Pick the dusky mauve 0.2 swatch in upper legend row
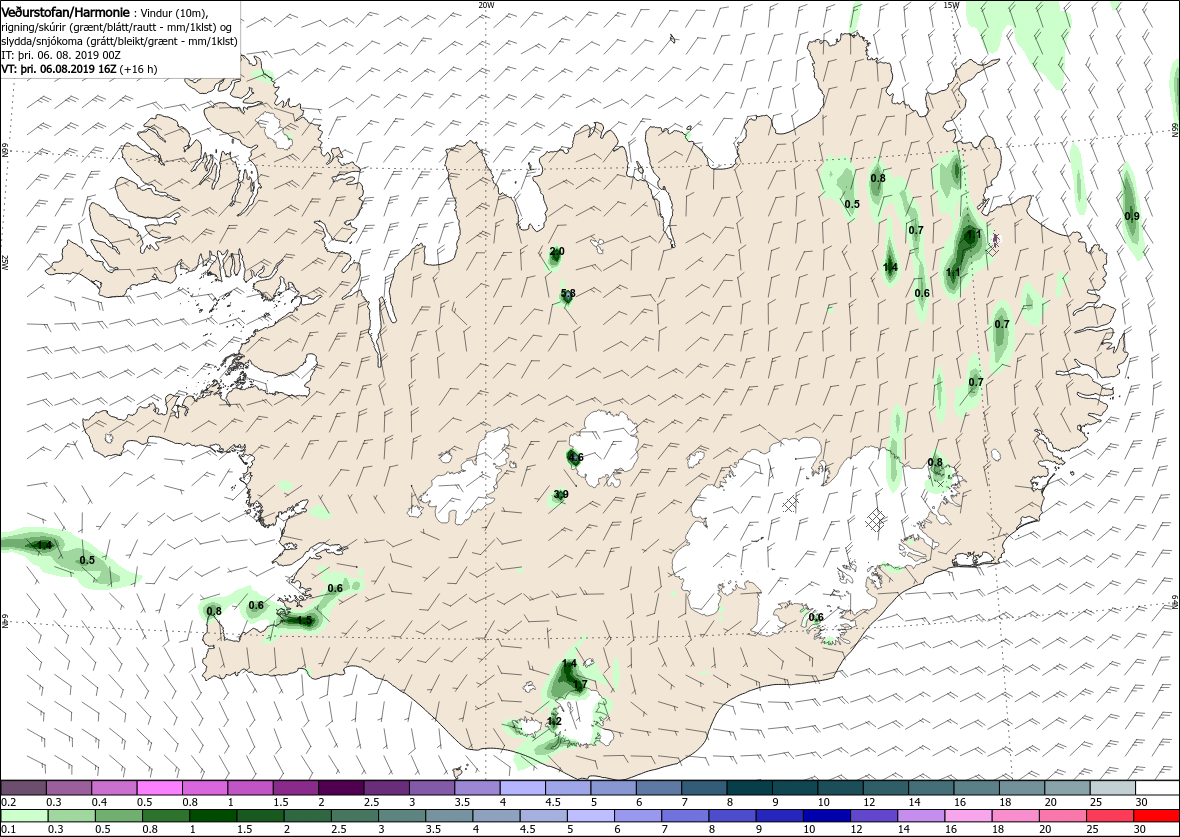Viewport: 1180px width, 837px height. [x=24, y=787]
